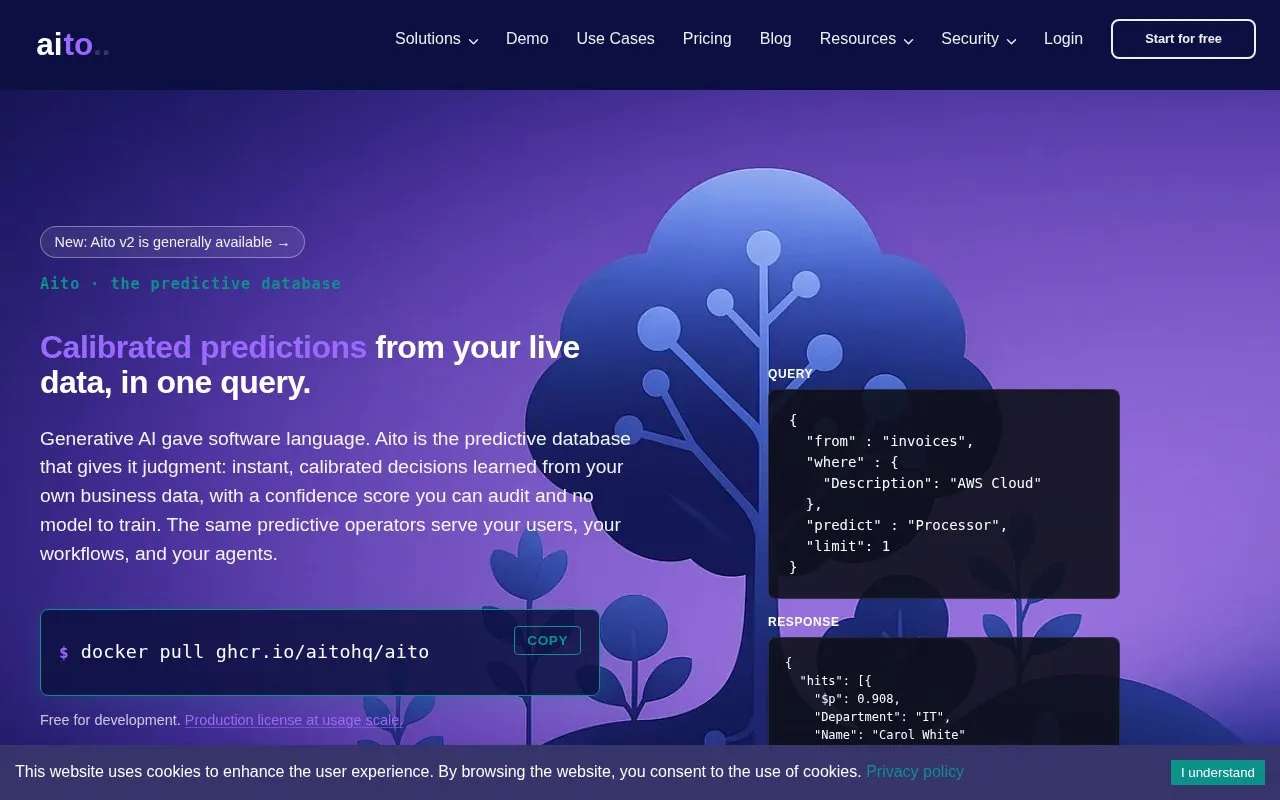Open the cookie Privacy policy link
The image size is (1280, 800).
click(915, 772)
